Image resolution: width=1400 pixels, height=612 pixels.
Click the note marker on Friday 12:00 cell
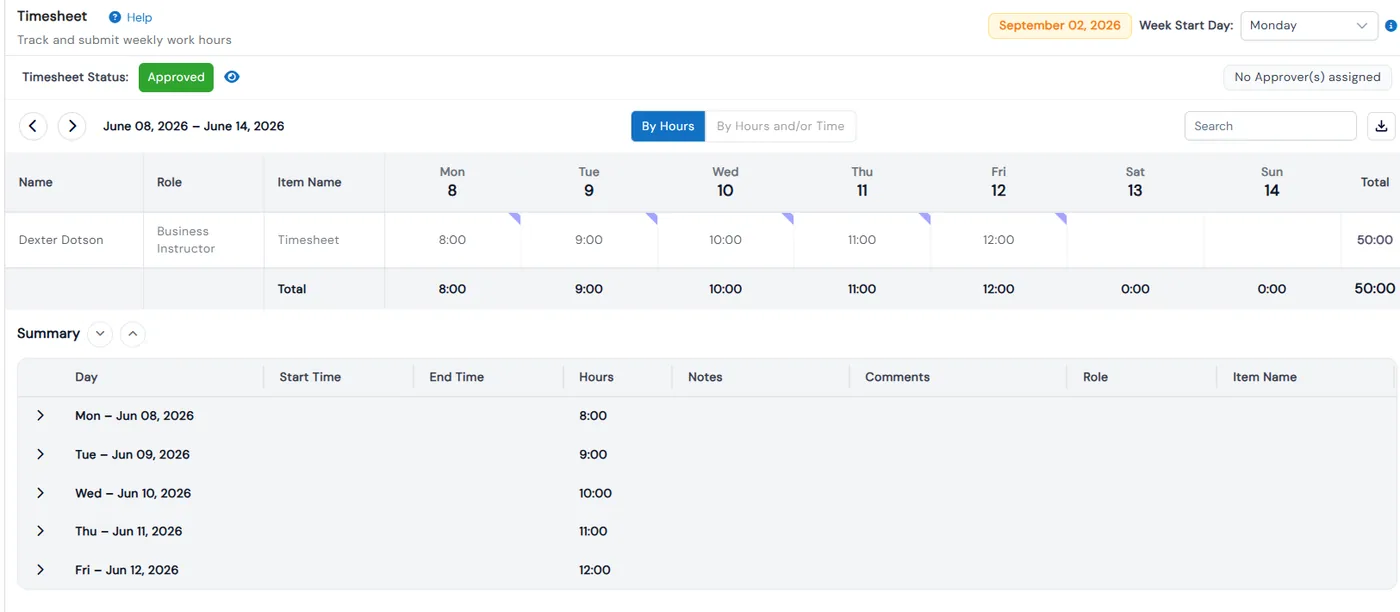coord(1062,217)
